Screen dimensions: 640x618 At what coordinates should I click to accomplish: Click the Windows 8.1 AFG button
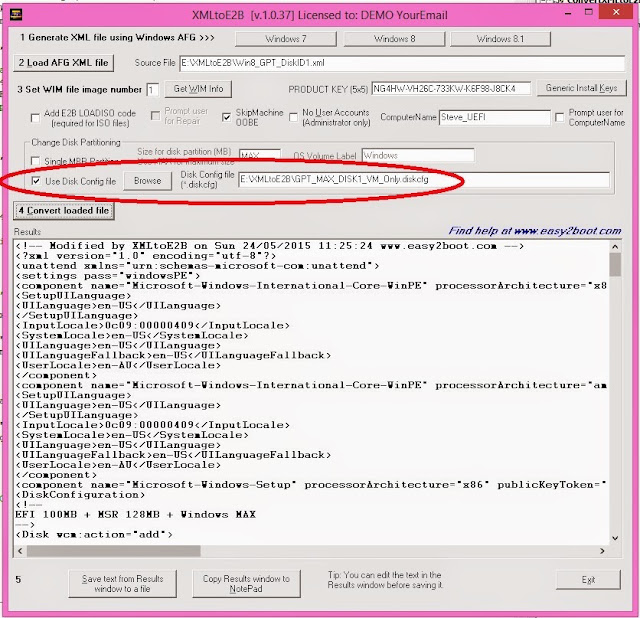click(500, 39)
